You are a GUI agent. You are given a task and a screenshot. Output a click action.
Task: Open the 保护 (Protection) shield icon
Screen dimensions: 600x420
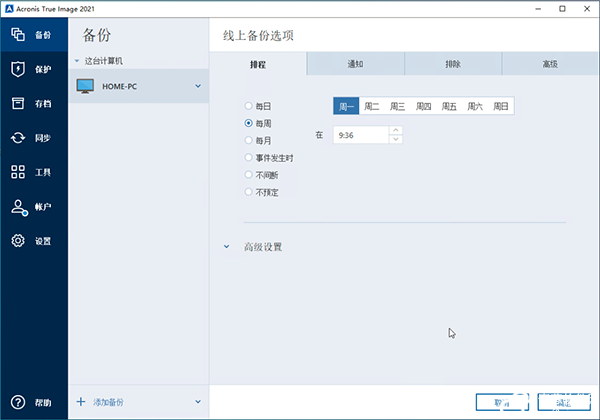pos(18,69)
